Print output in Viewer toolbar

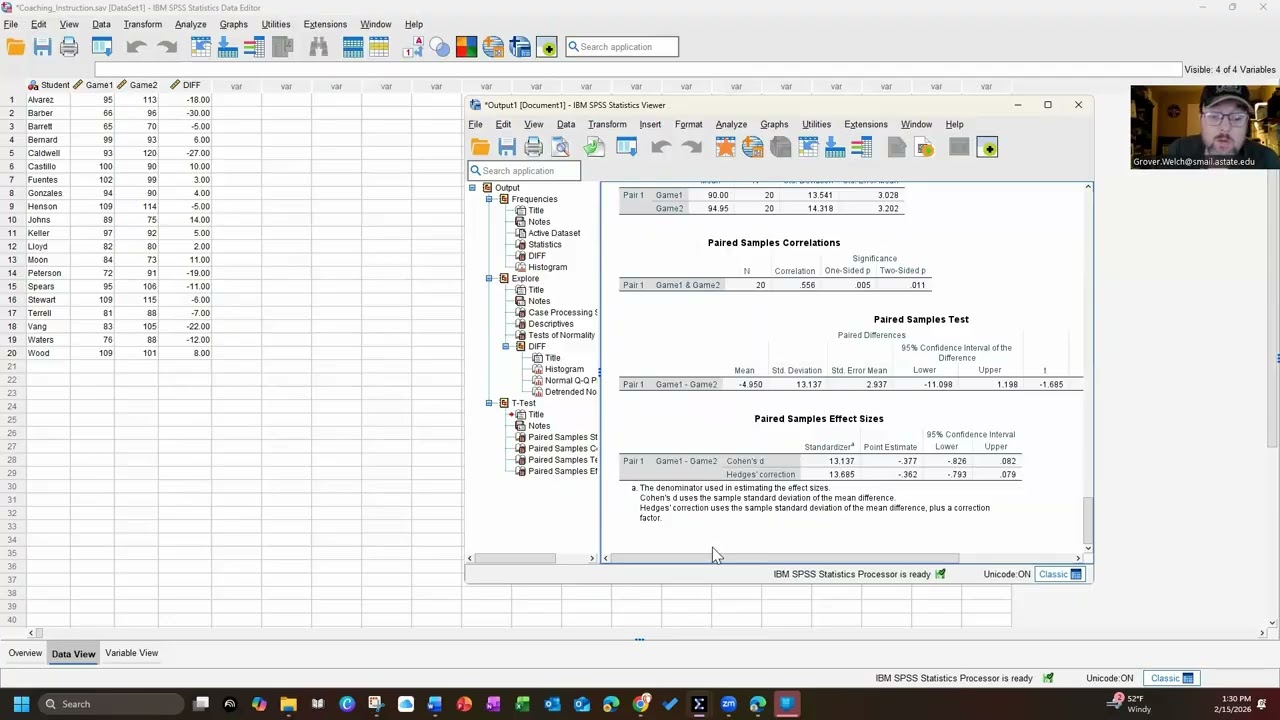(533, 148)
